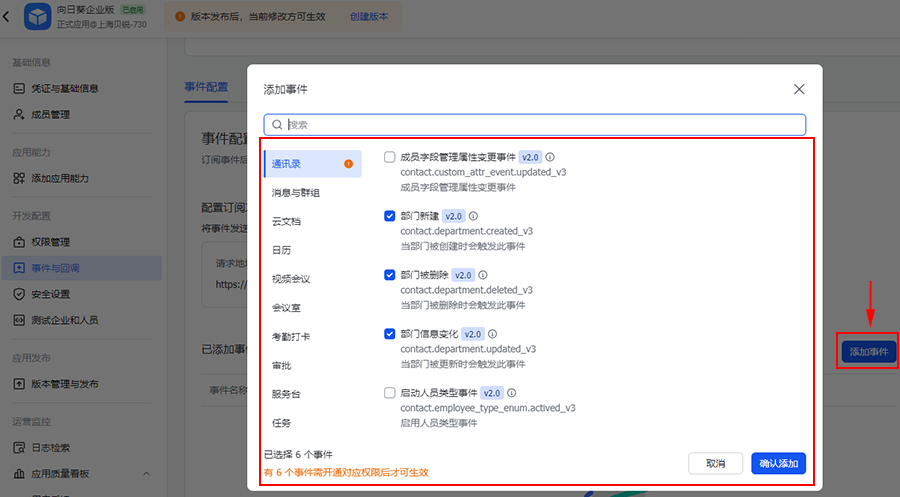Go back using the left arrow icon
Image resolution: width=900 pixels, height=497 pixels.
[6, 16]
